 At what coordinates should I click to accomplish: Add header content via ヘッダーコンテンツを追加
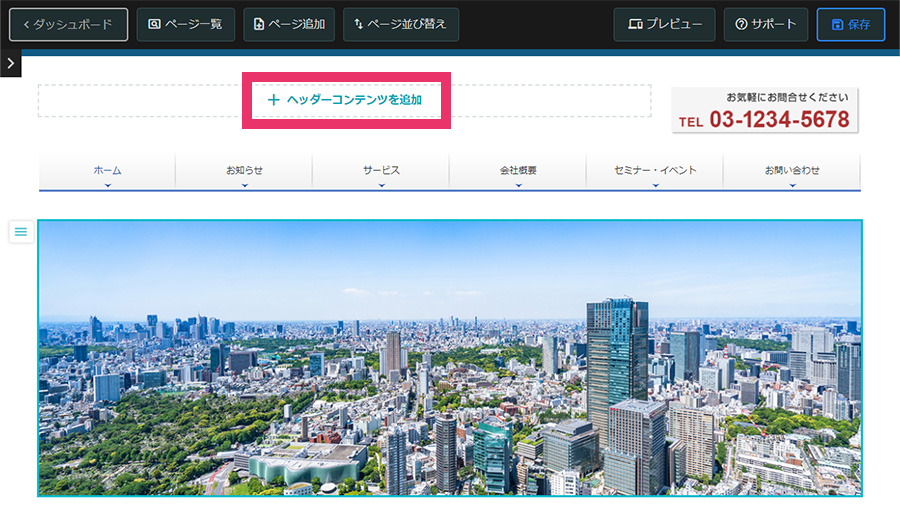(346, 100)
